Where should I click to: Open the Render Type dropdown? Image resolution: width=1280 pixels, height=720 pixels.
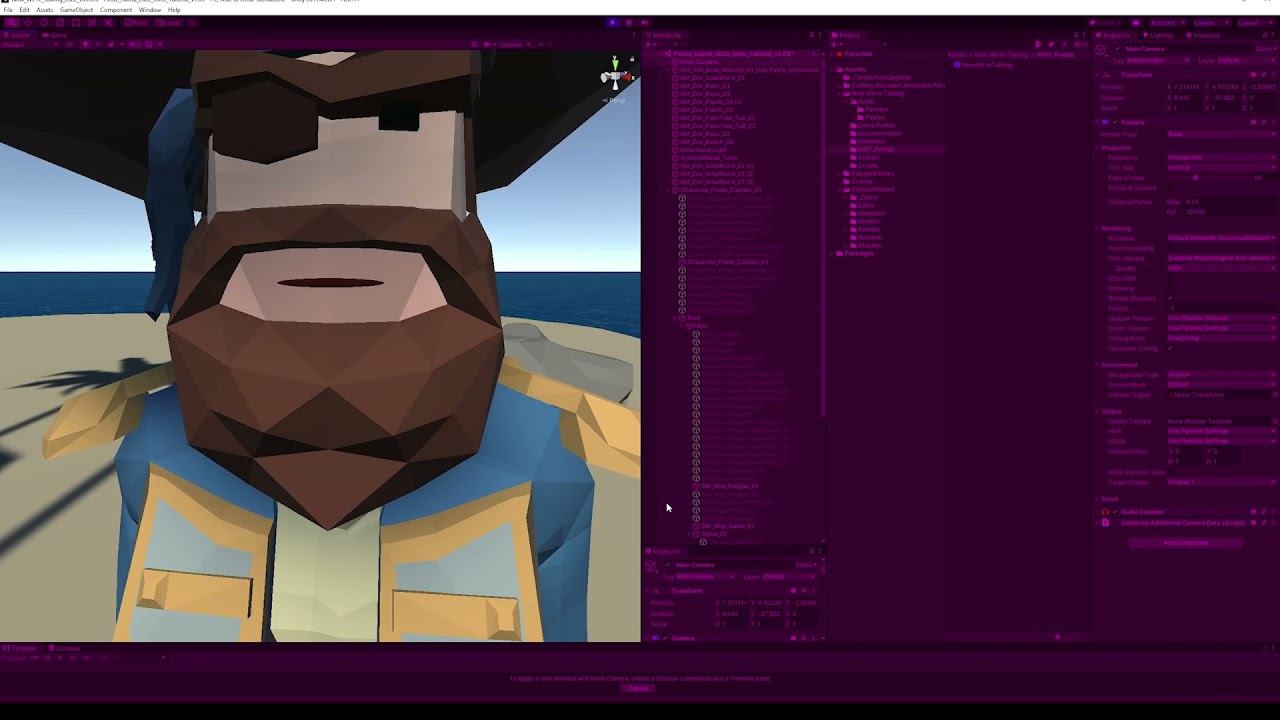[x=1221, y=134]
